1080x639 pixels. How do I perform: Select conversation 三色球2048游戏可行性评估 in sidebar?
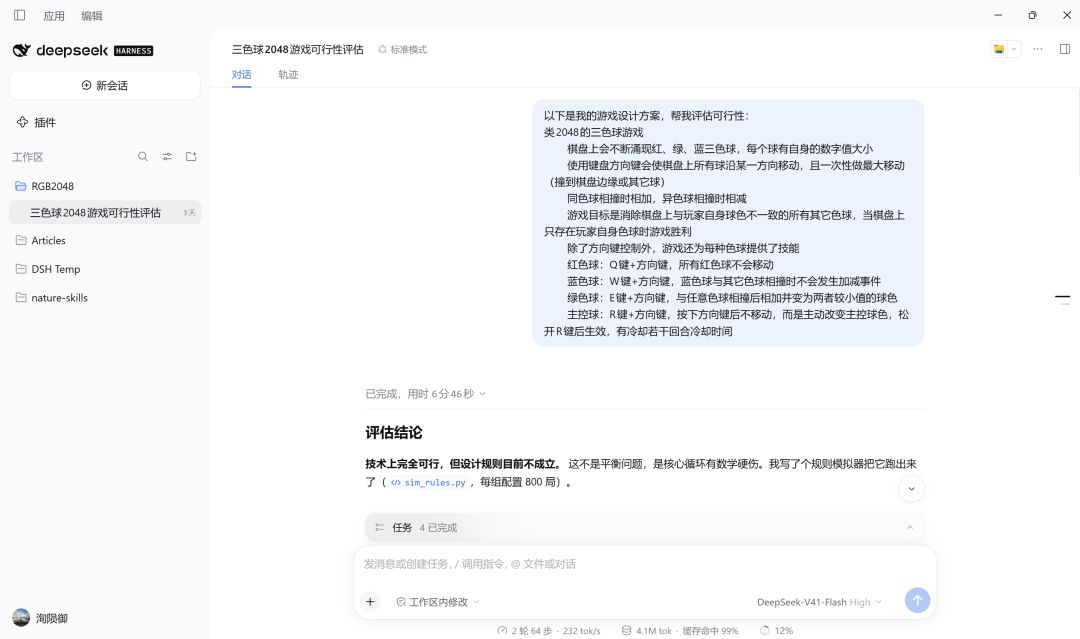tap(105, 213)
